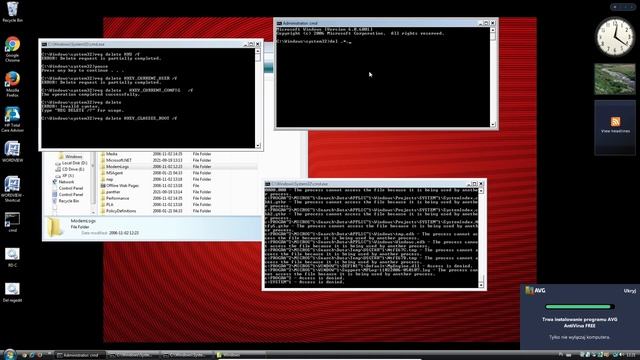640x360 pixels.
Task: Select the nap folder row
Action: 179,179
